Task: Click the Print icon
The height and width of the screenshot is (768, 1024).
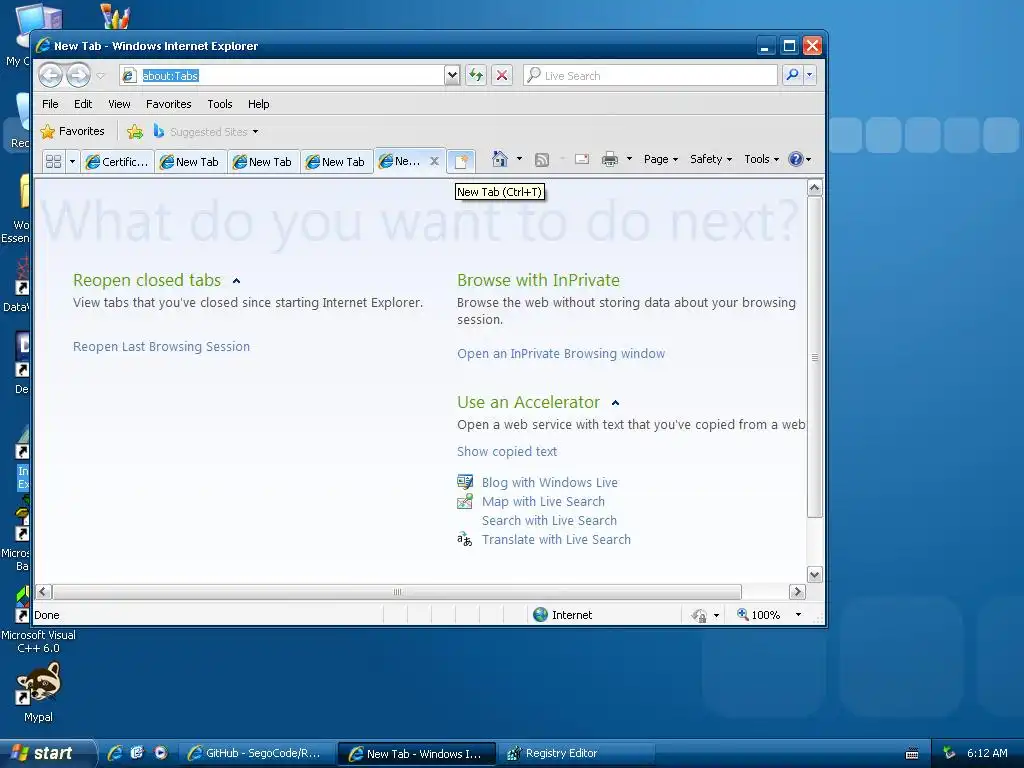Action: pyautogui.click(x=610, y=159)
